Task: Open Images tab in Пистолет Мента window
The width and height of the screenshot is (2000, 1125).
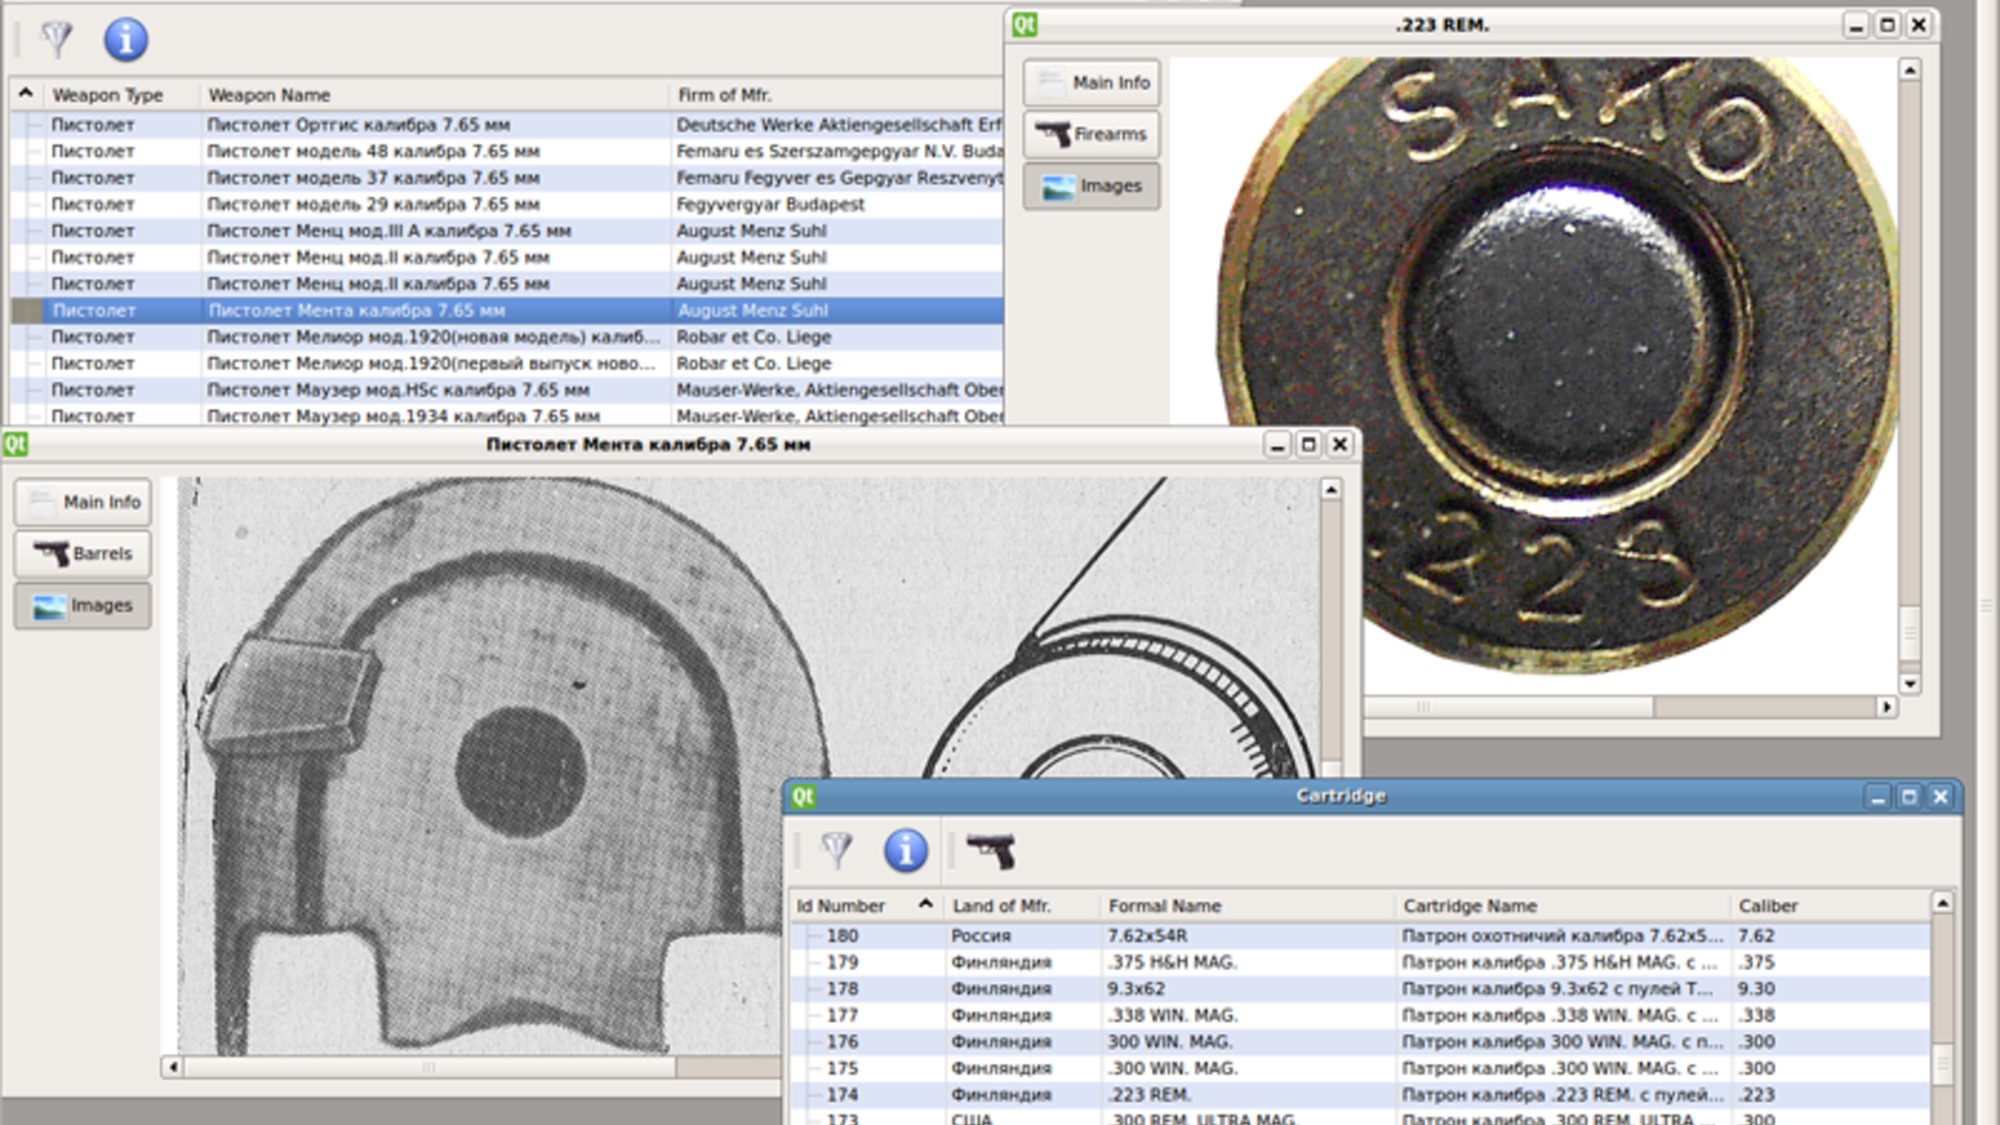Action: click(83, 606)
